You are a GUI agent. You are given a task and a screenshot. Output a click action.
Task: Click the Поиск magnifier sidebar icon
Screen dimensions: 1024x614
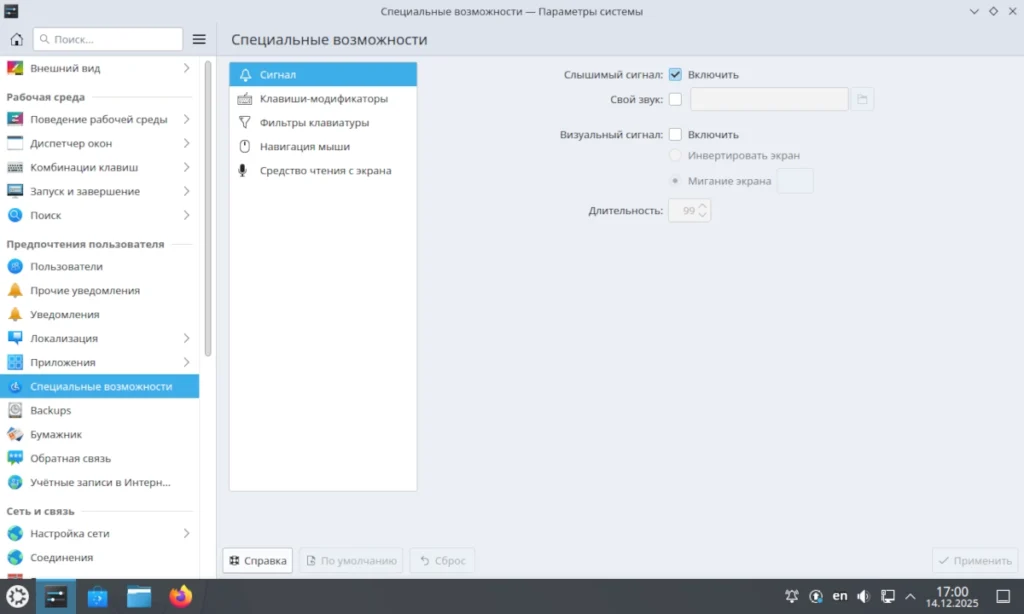(x=15, y=215)
